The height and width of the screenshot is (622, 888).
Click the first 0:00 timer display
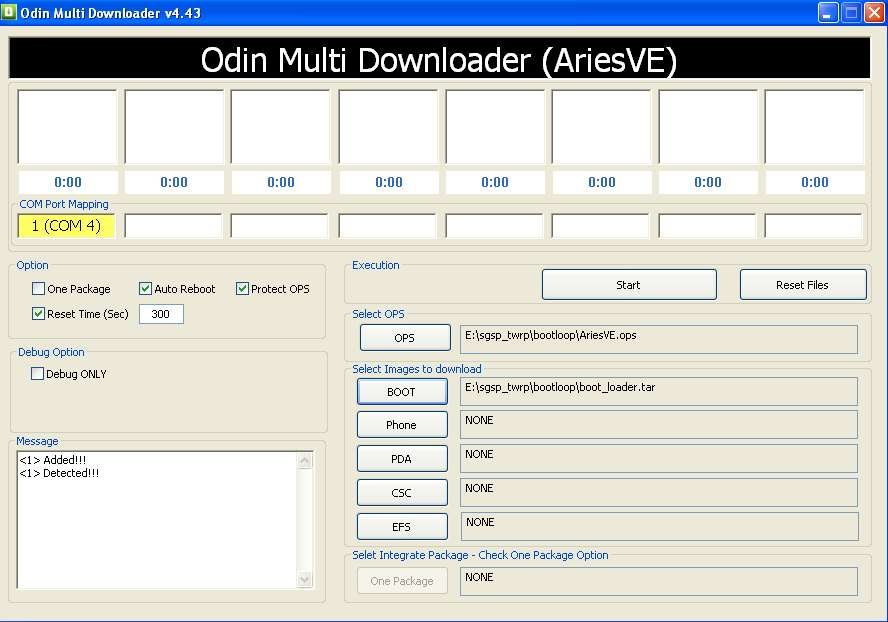[x=68, y=182]
